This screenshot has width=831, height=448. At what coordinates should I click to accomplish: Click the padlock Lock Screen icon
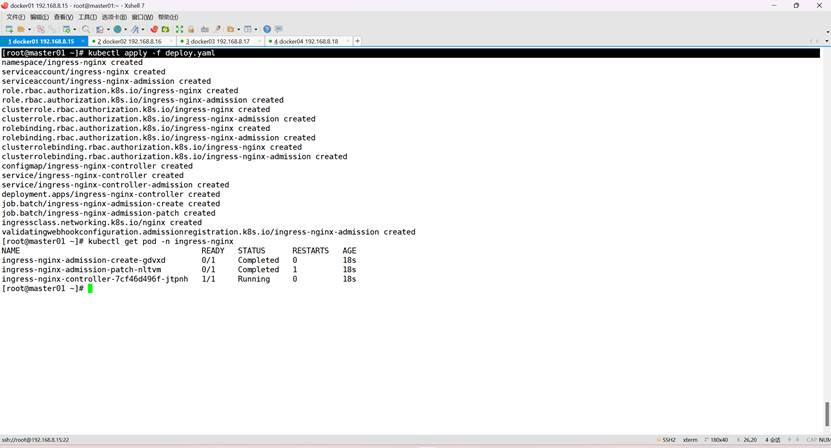[191, 29]
